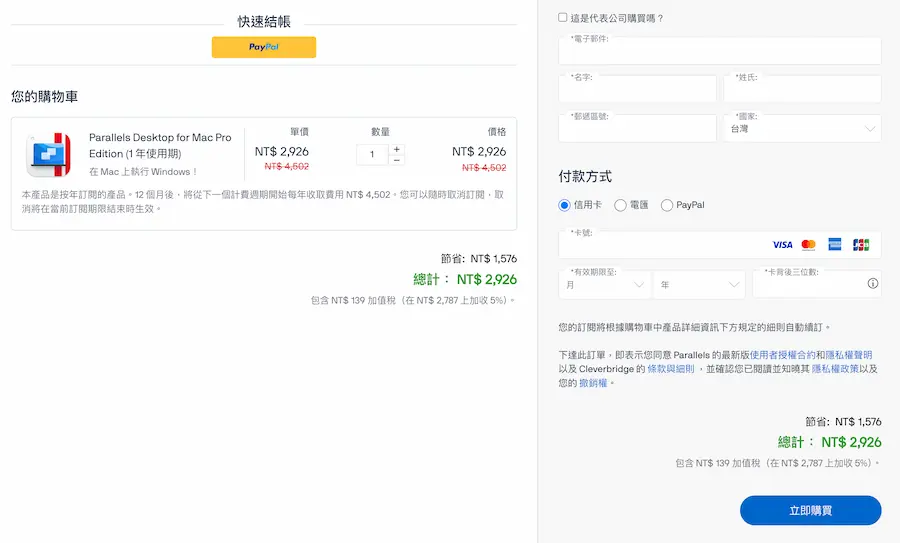Decrease quantity with the minus button
This screenshot has width=900, height=543.
click(397, 160)
